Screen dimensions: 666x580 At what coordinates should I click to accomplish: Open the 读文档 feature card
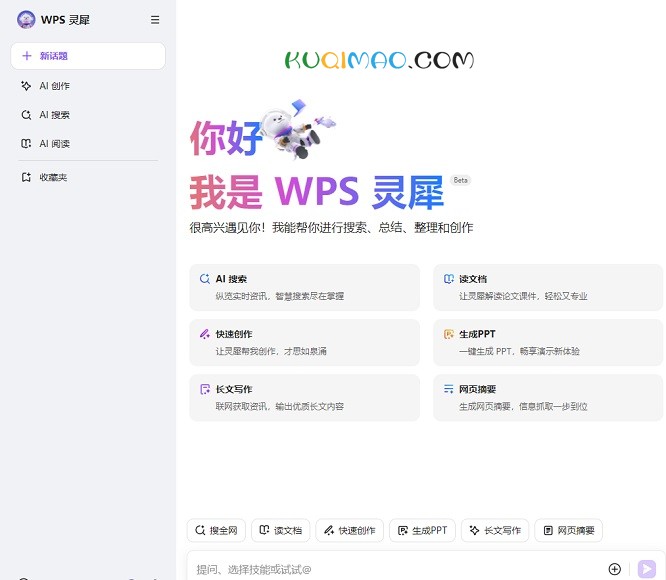pos(548,287)
